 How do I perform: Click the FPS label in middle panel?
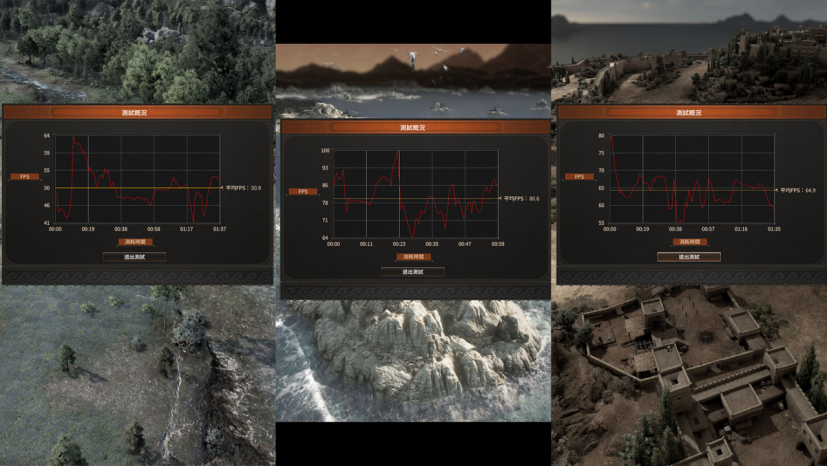303,191
